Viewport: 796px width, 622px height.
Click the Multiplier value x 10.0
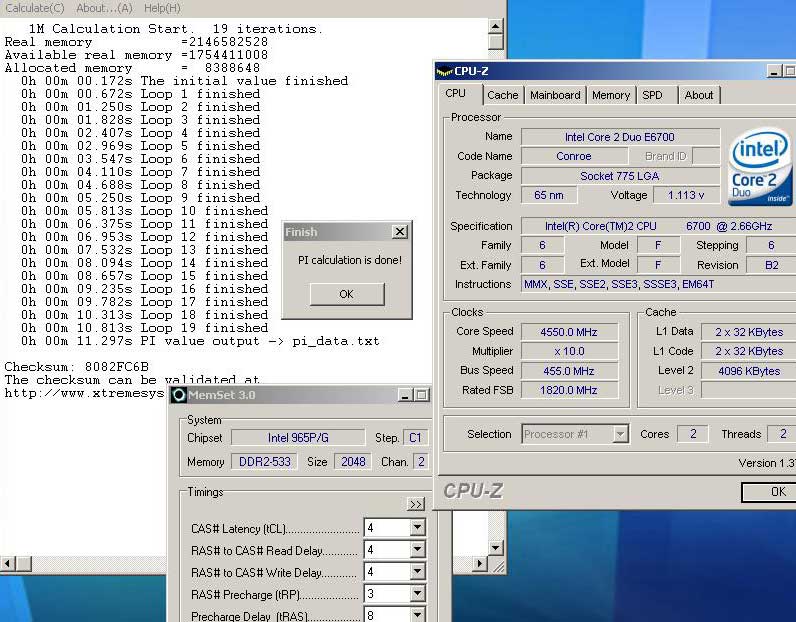(x=569, y=351)
